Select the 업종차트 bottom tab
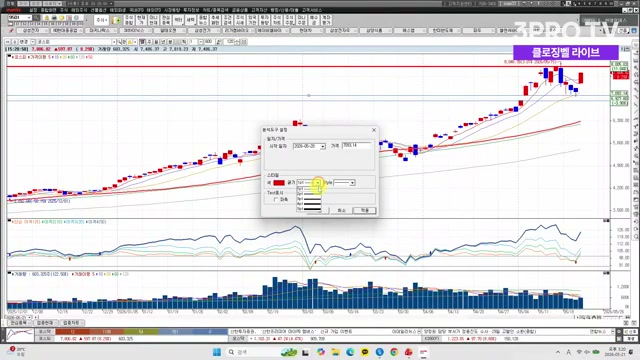This screenshot has height=360, width=640. pyautogui.click(x=71, y=323)
